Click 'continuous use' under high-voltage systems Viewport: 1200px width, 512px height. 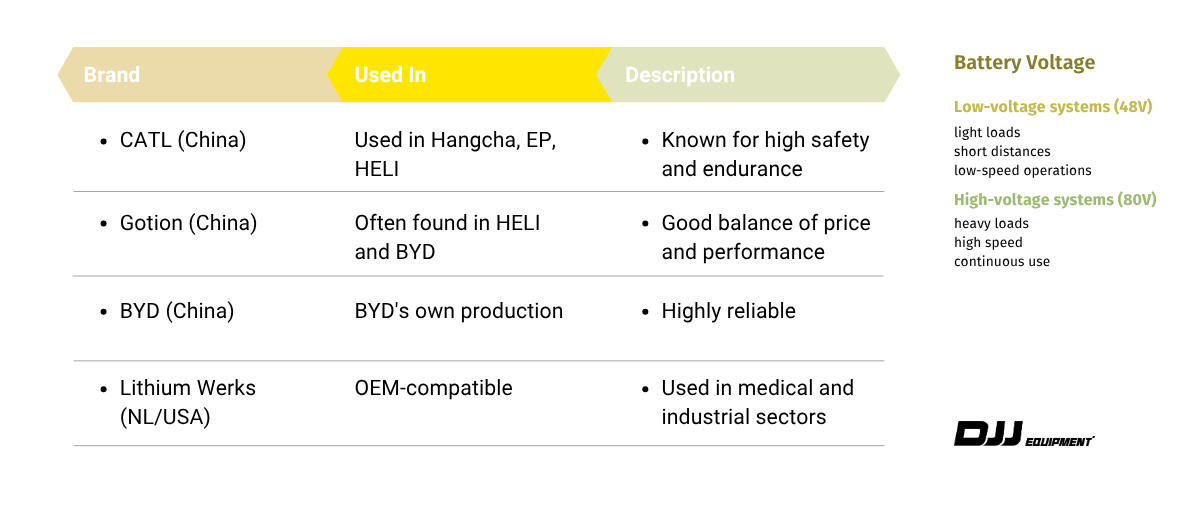pos(1002,262)
